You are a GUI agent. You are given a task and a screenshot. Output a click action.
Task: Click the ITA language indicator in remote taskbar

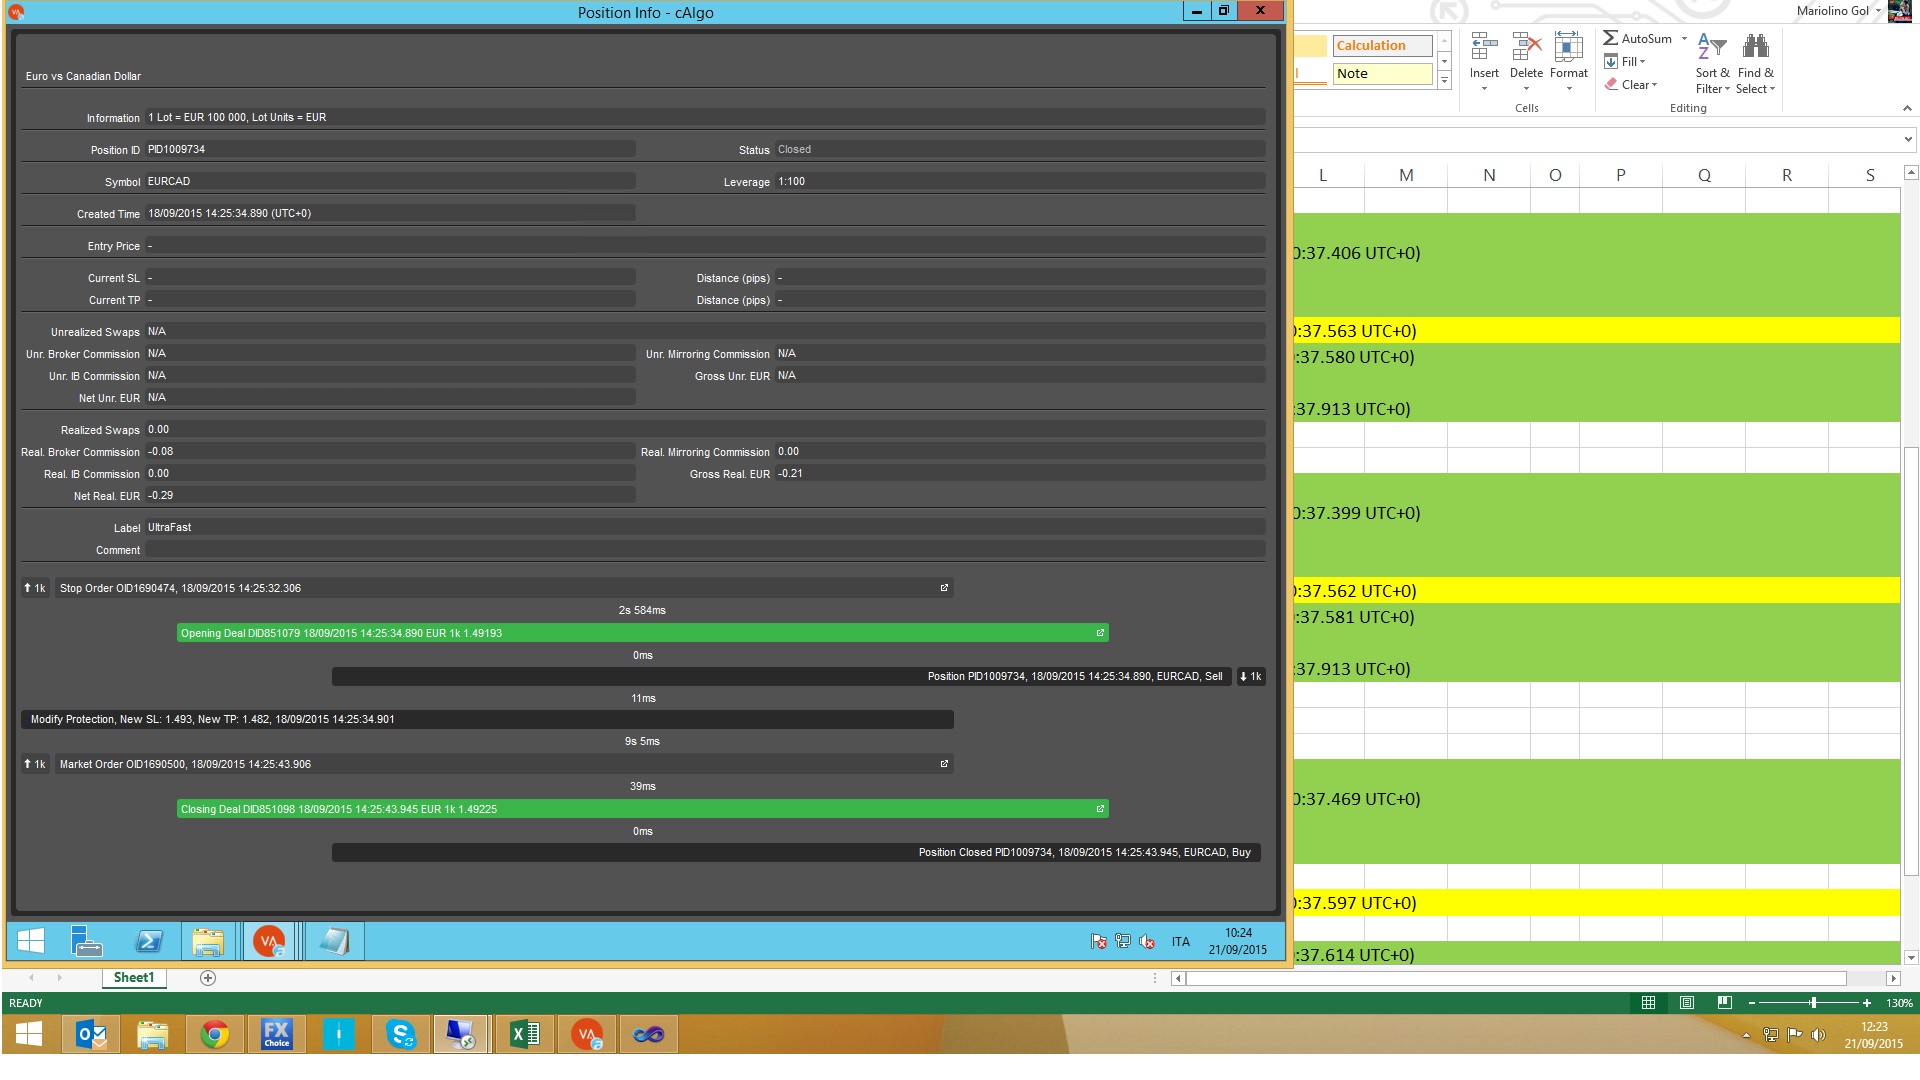coord(1181,942)
